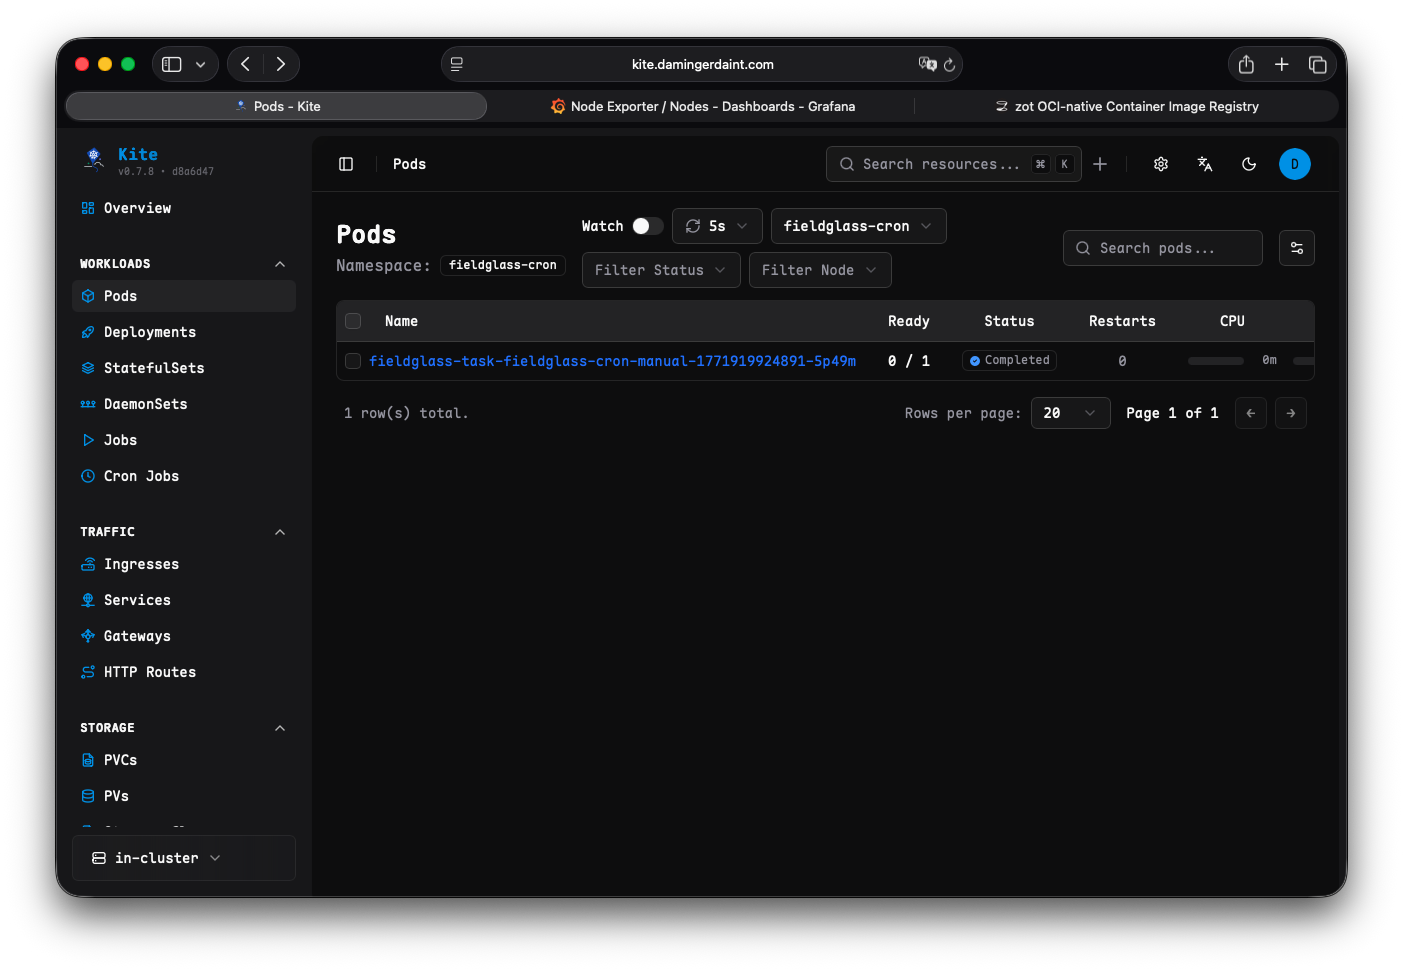Check the select-all checkbox in table header
This screenshot has width=1403, height=971.
(x=353, y=321)
